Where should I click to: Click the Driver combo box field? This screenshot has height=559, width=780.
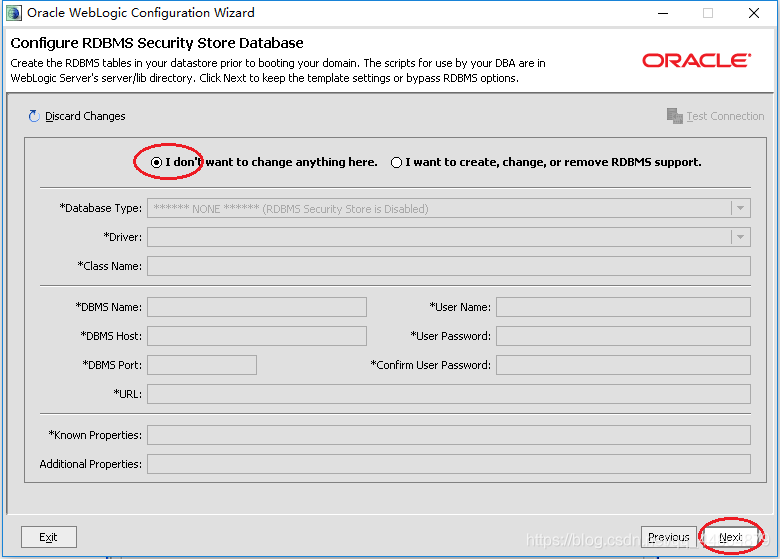click(x=449, y=237)
